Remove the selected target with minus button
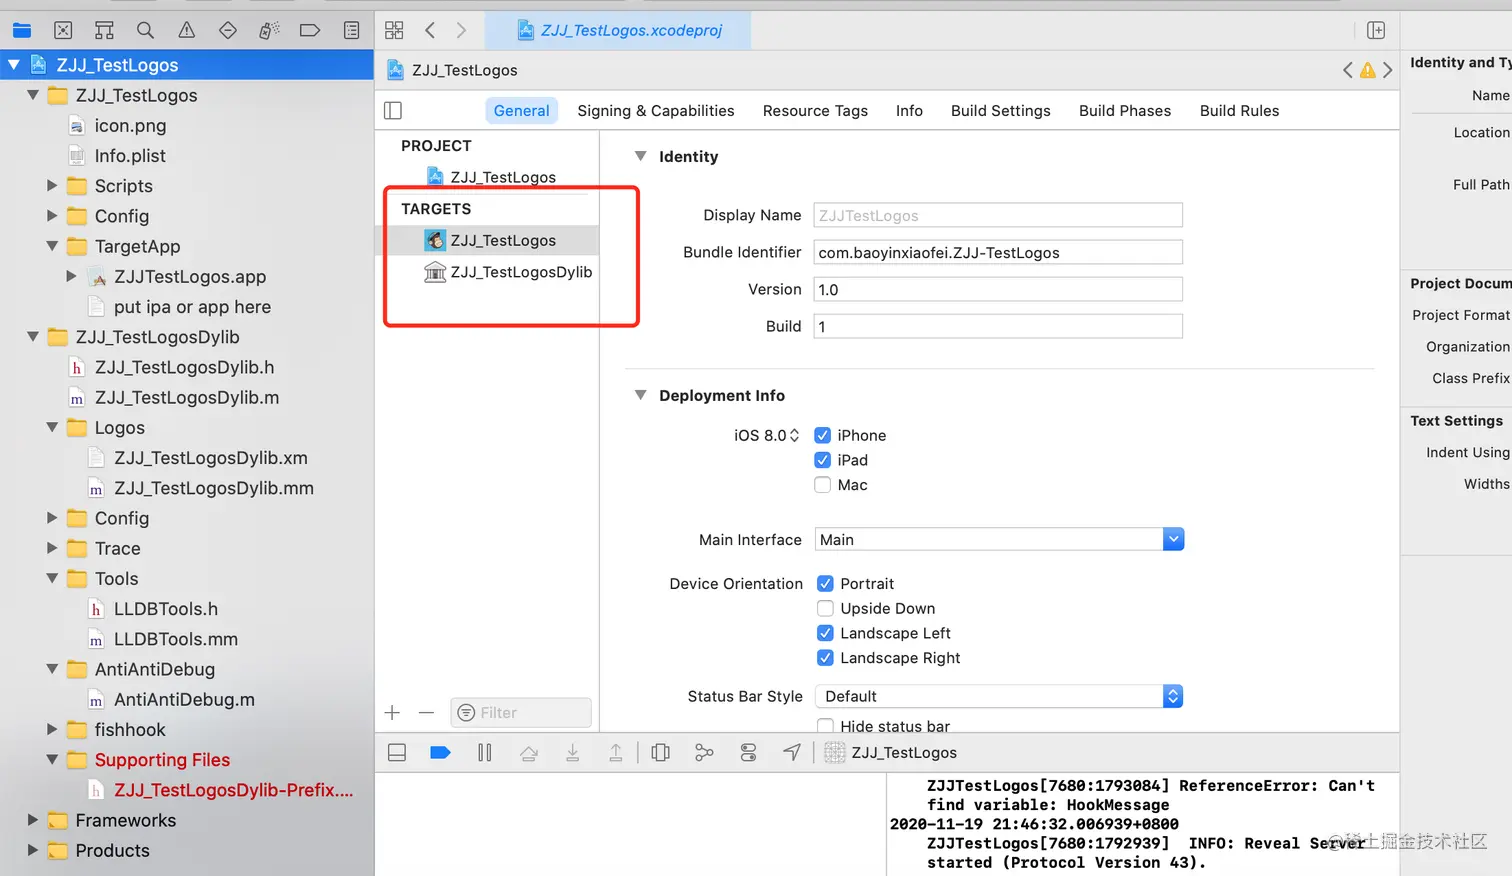The width and height of the screenshot is (1512, 876). [x=427, y=713]
